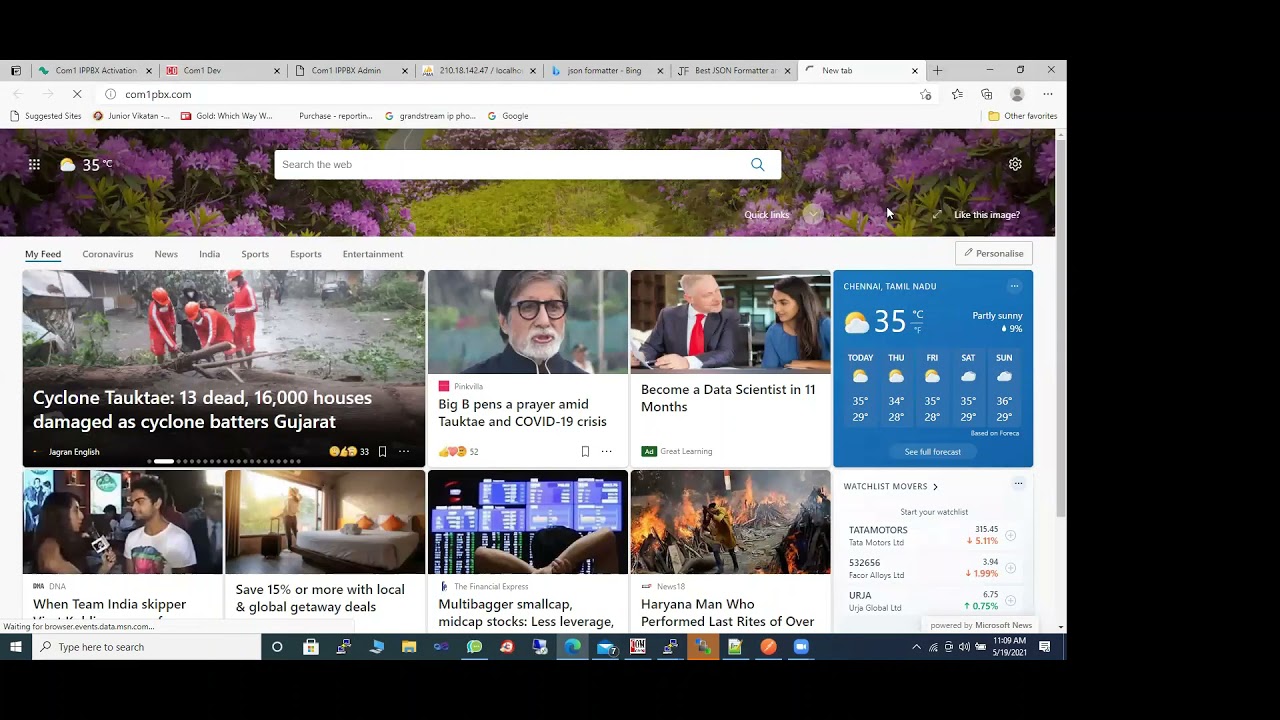Open a new browser tab

[x=937, y=71]
